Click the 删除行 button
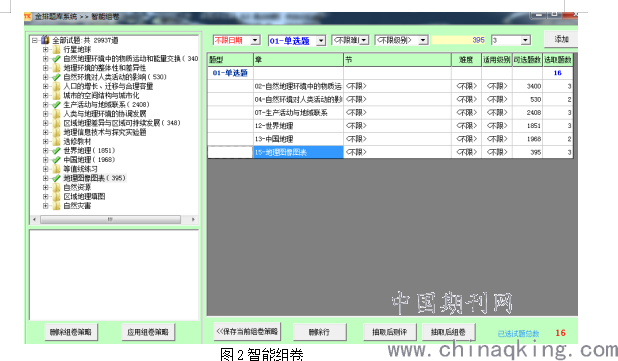Screen dimensions: 618x361 point(320,332)
